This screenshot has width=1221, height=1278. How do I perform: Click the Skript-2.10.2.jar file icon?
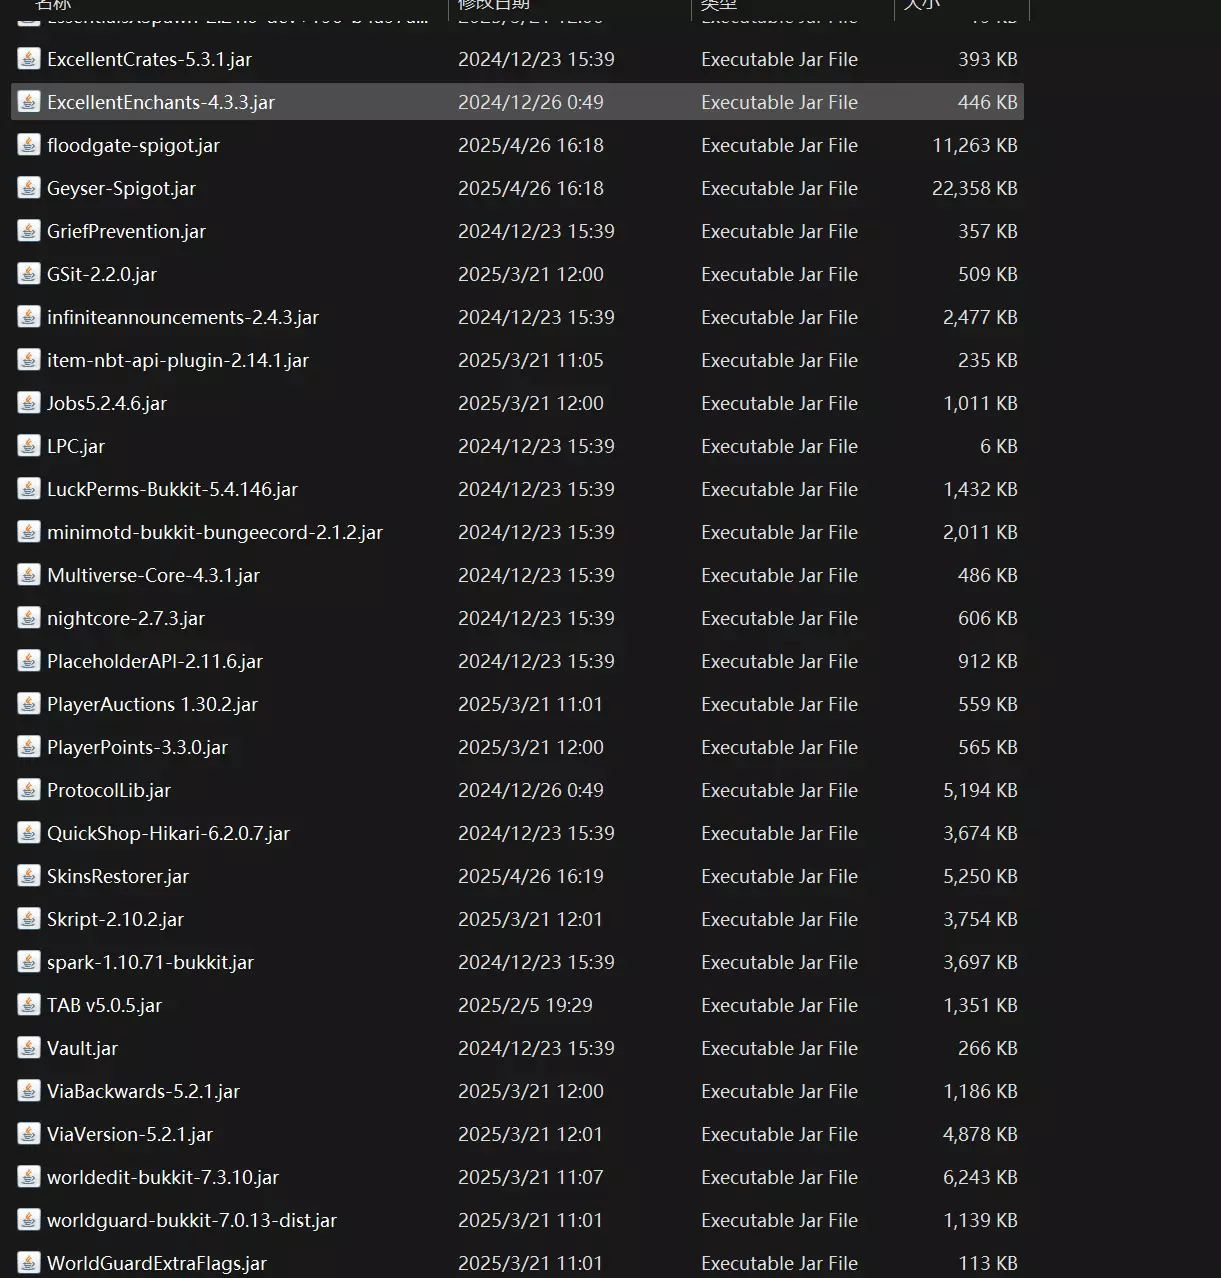29,919
